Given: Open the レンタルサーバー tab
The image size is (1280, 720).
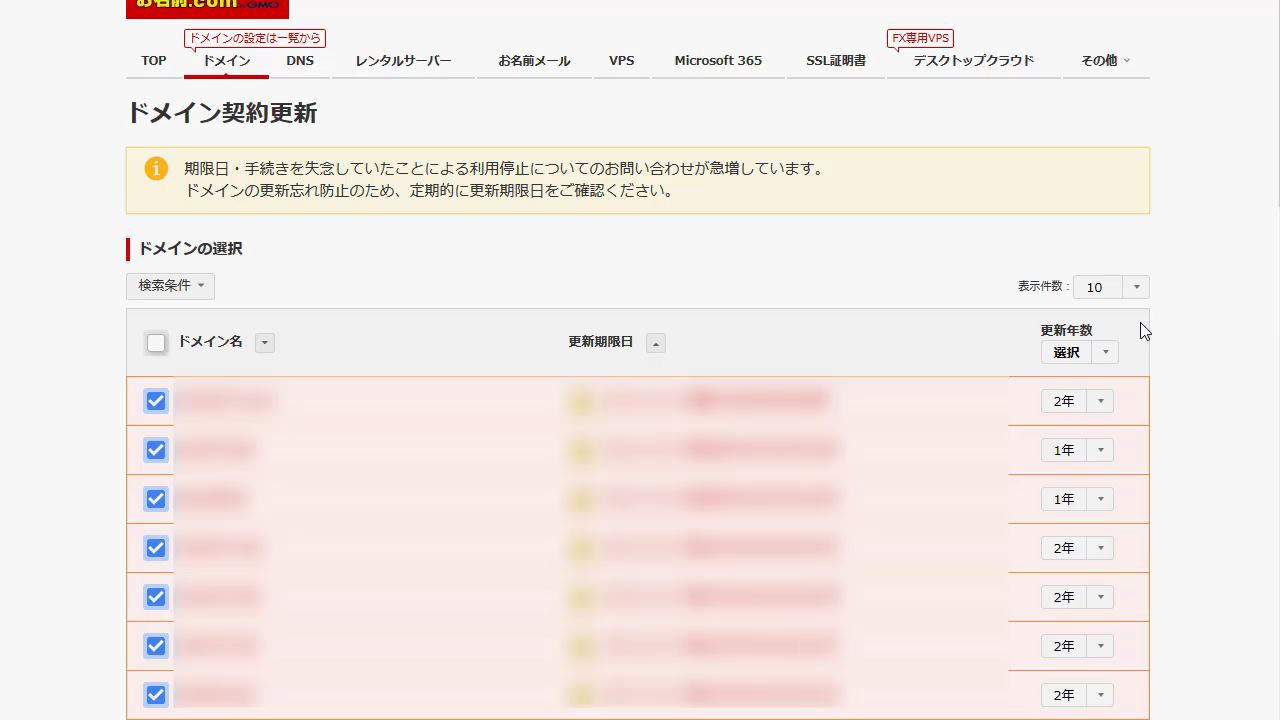Looking at the screenshot, I should click(x=403, y=61).
